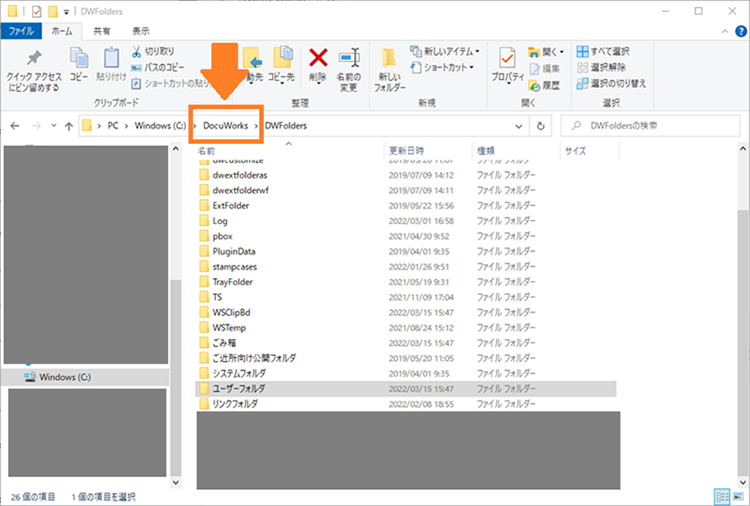Choose Copy path (パスのコピー)
The image size is (750, 506).
(157, 67)
